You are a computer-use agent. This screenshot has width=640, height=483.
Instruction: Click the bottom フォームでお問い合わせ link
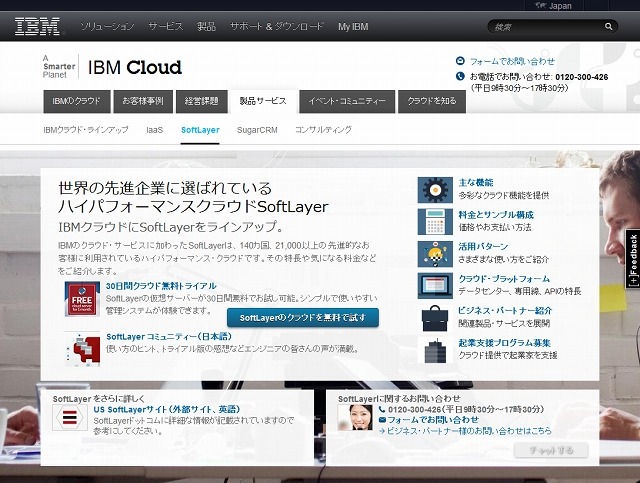pyautogui.click(x=433, y=420)
